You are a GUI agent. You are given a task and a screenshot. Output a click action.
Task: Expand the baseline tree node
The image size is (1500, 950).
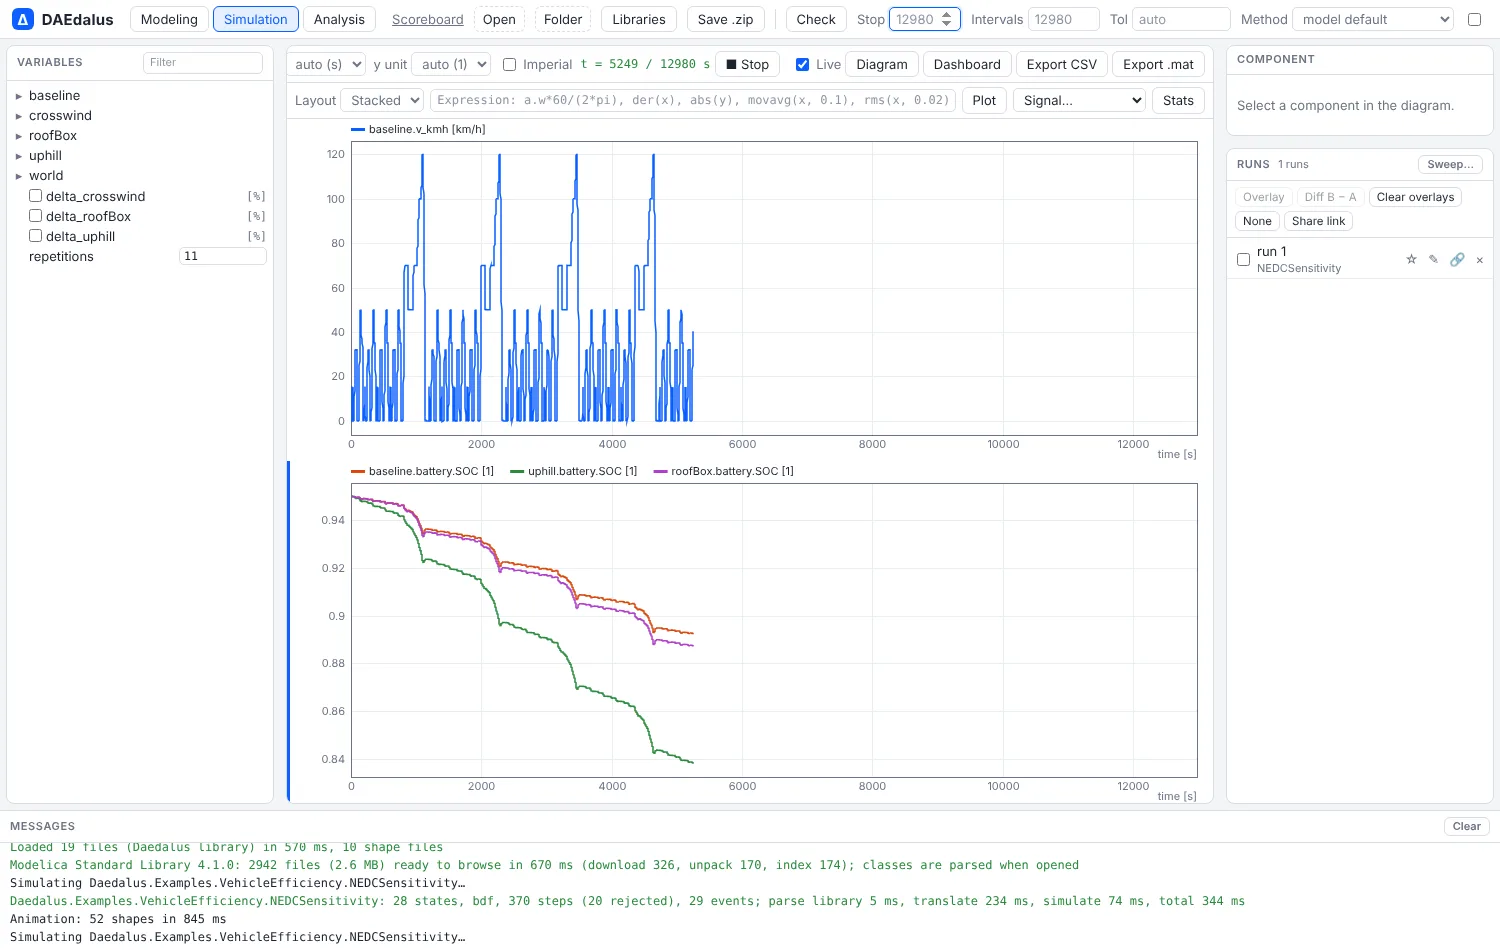point(19,96)
